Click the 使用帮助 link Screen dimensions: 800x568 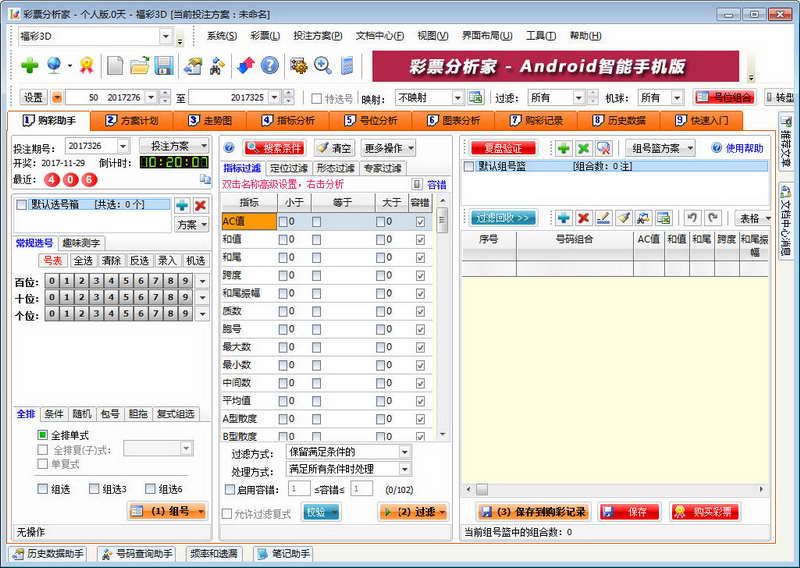coord(744,149)
